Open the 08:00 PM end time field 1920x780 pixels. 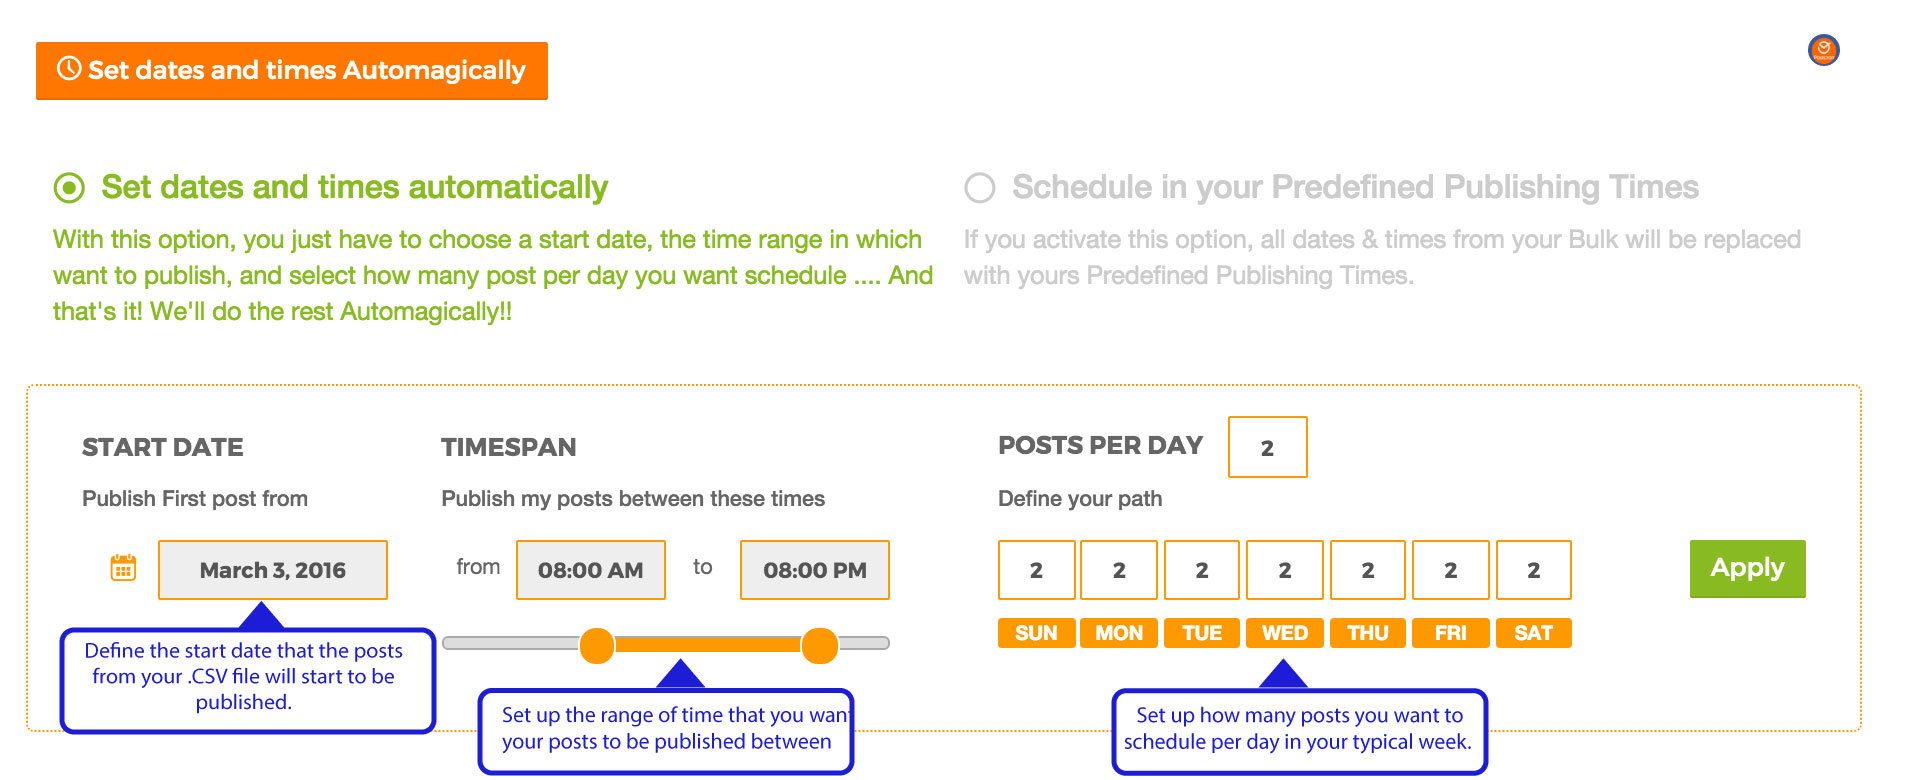814,570
